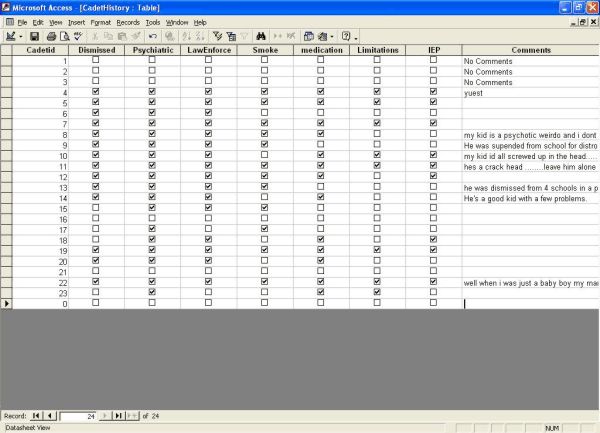Run Spelling check icon

(x=78, y=36)
